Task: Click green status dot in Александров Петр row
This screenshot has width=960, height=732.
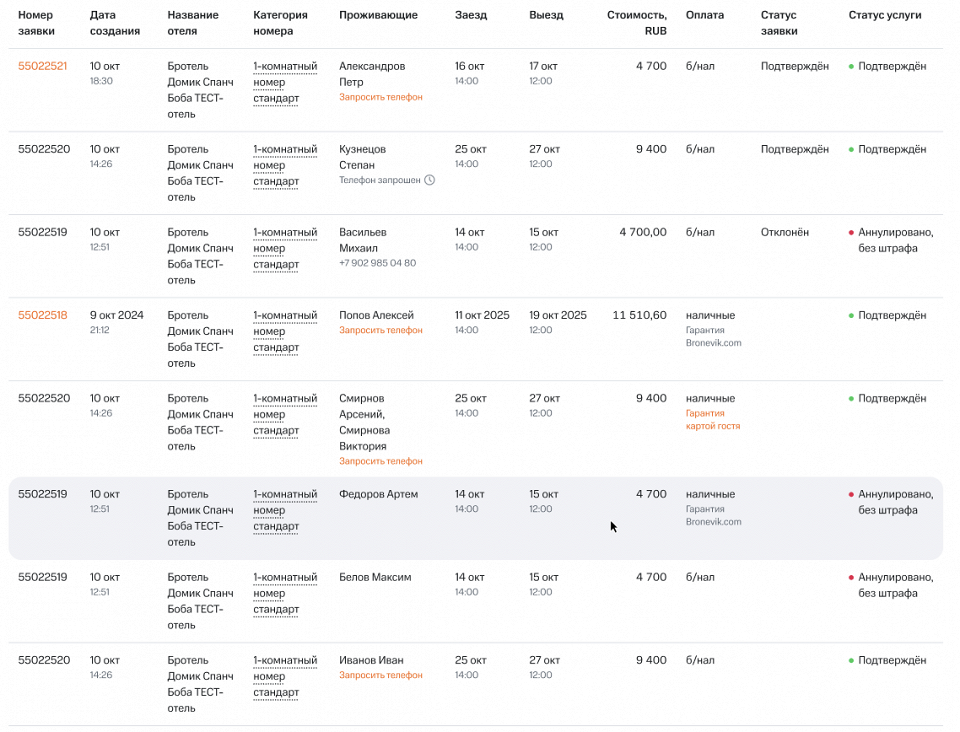Action: pyautogui.click(x=851, y=67)
